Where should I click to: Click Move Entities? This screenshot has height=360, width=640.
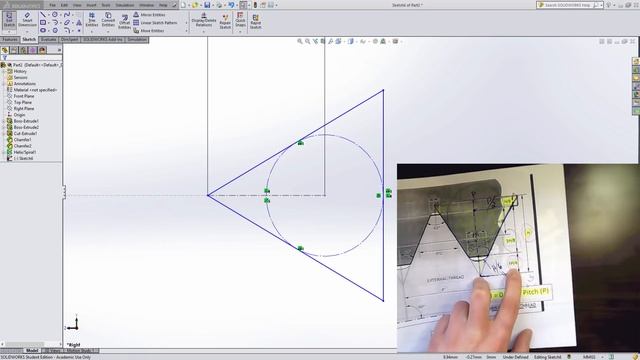(x=149, y=31)
